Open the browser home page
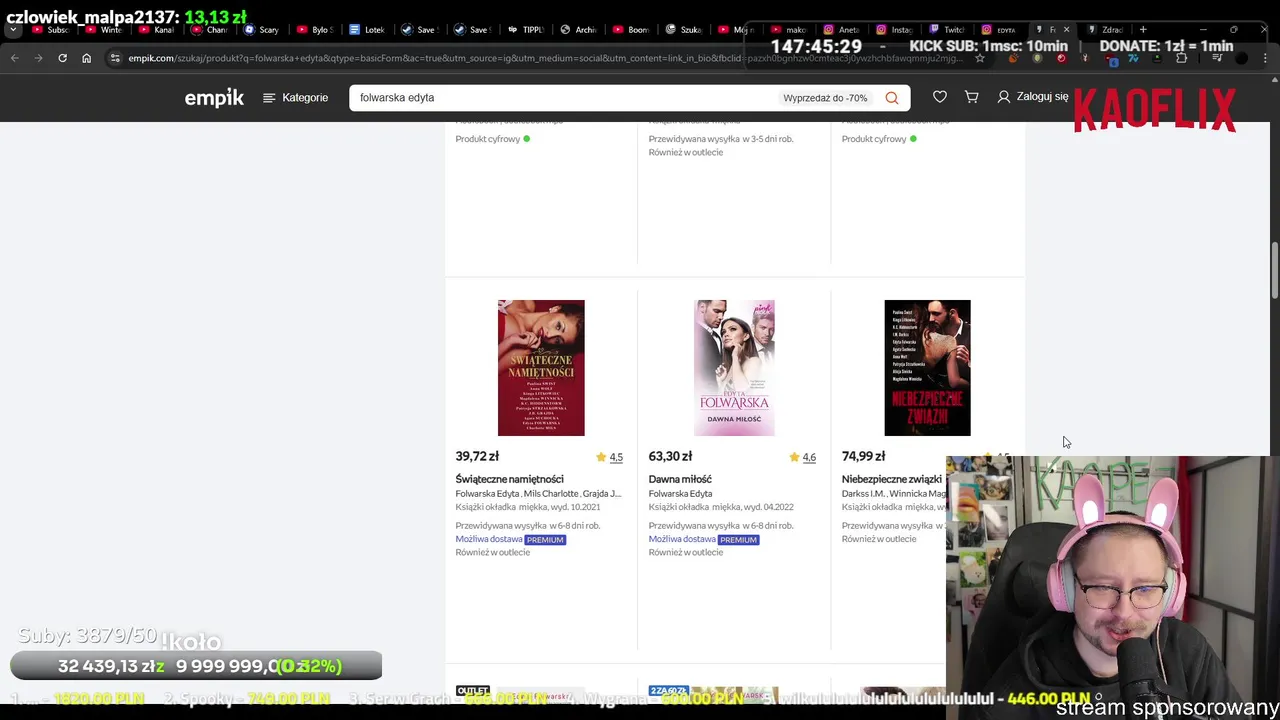Viewport: 1280px width, 720px height. click(86, 58)
